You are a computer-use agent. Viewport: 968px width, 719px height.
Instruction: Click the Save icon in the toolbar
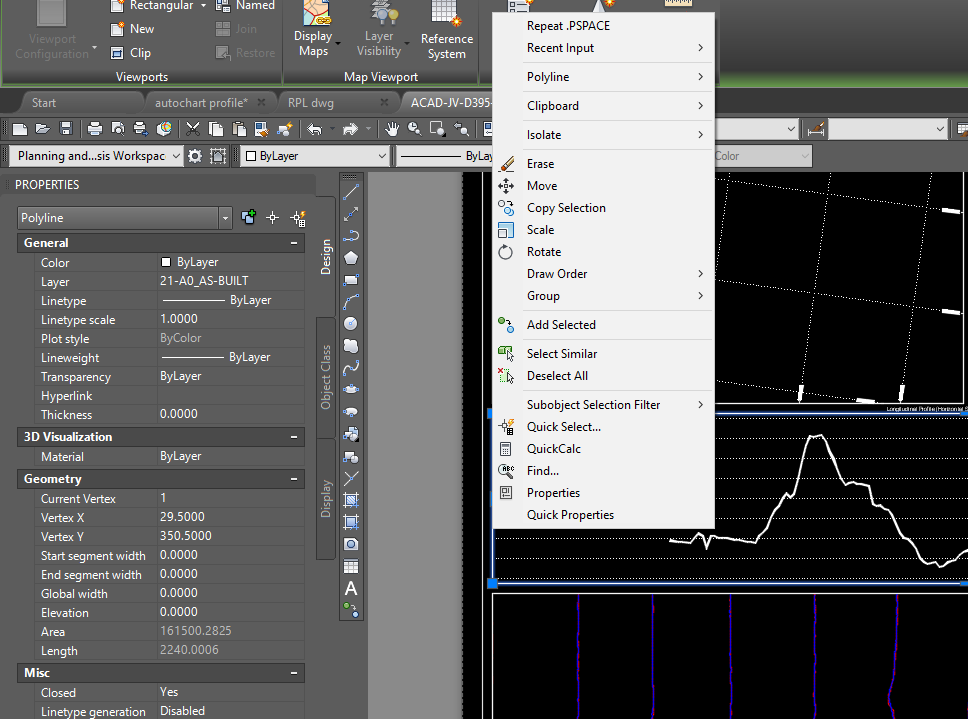pos(66,129)
